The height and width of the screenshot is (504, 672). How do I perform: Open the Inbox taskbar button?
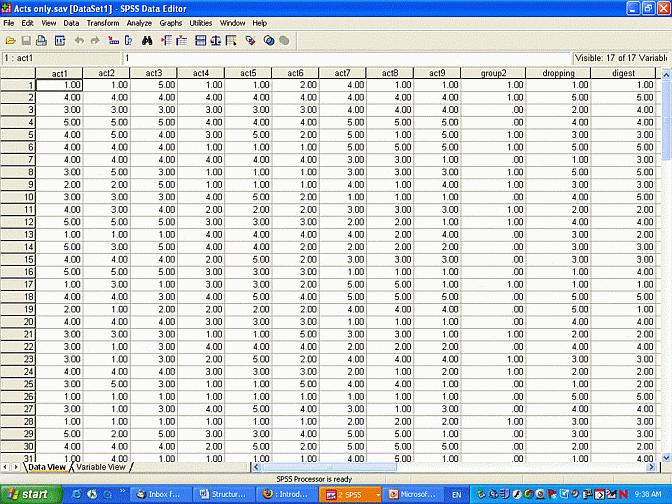(159, 494)
